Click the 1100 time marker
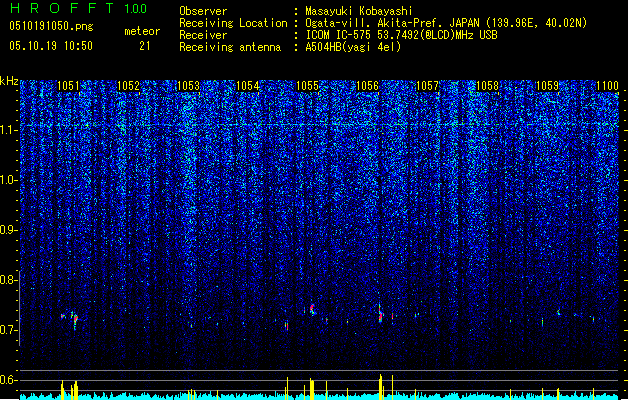Screen dimensions: 629x400 click(x=607, y=86)
